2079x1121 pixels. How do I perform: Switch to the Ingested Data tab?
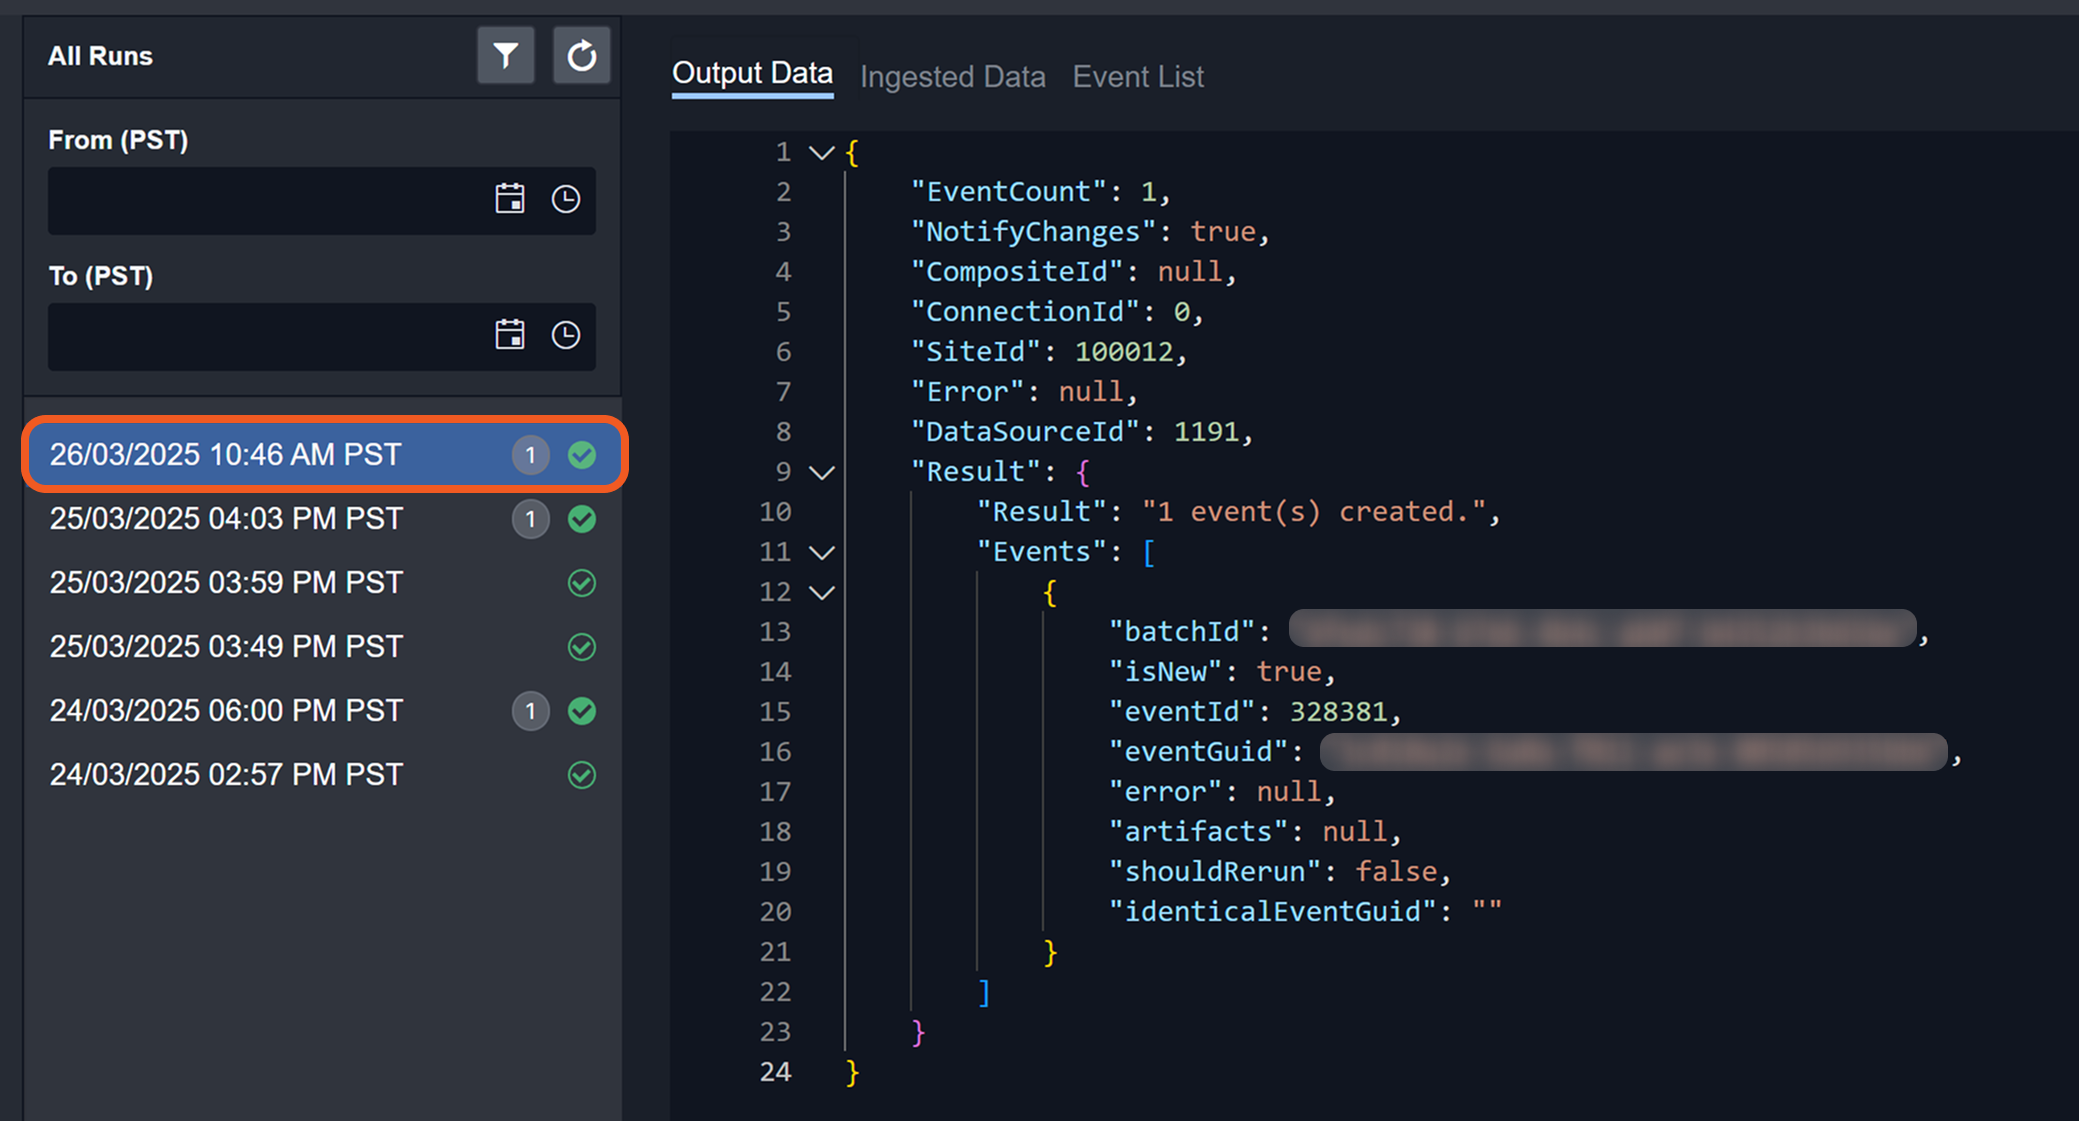click(952, 77)
